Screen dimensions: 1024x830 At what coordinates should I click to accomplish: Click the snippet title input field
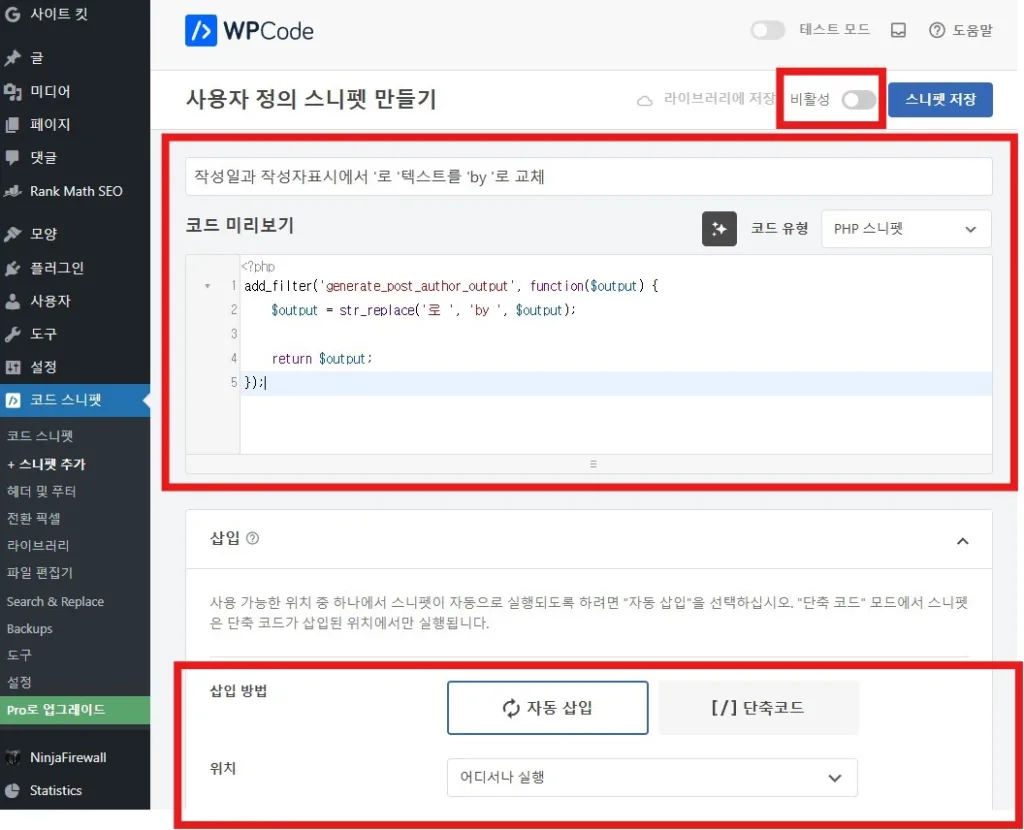(588, 176)
